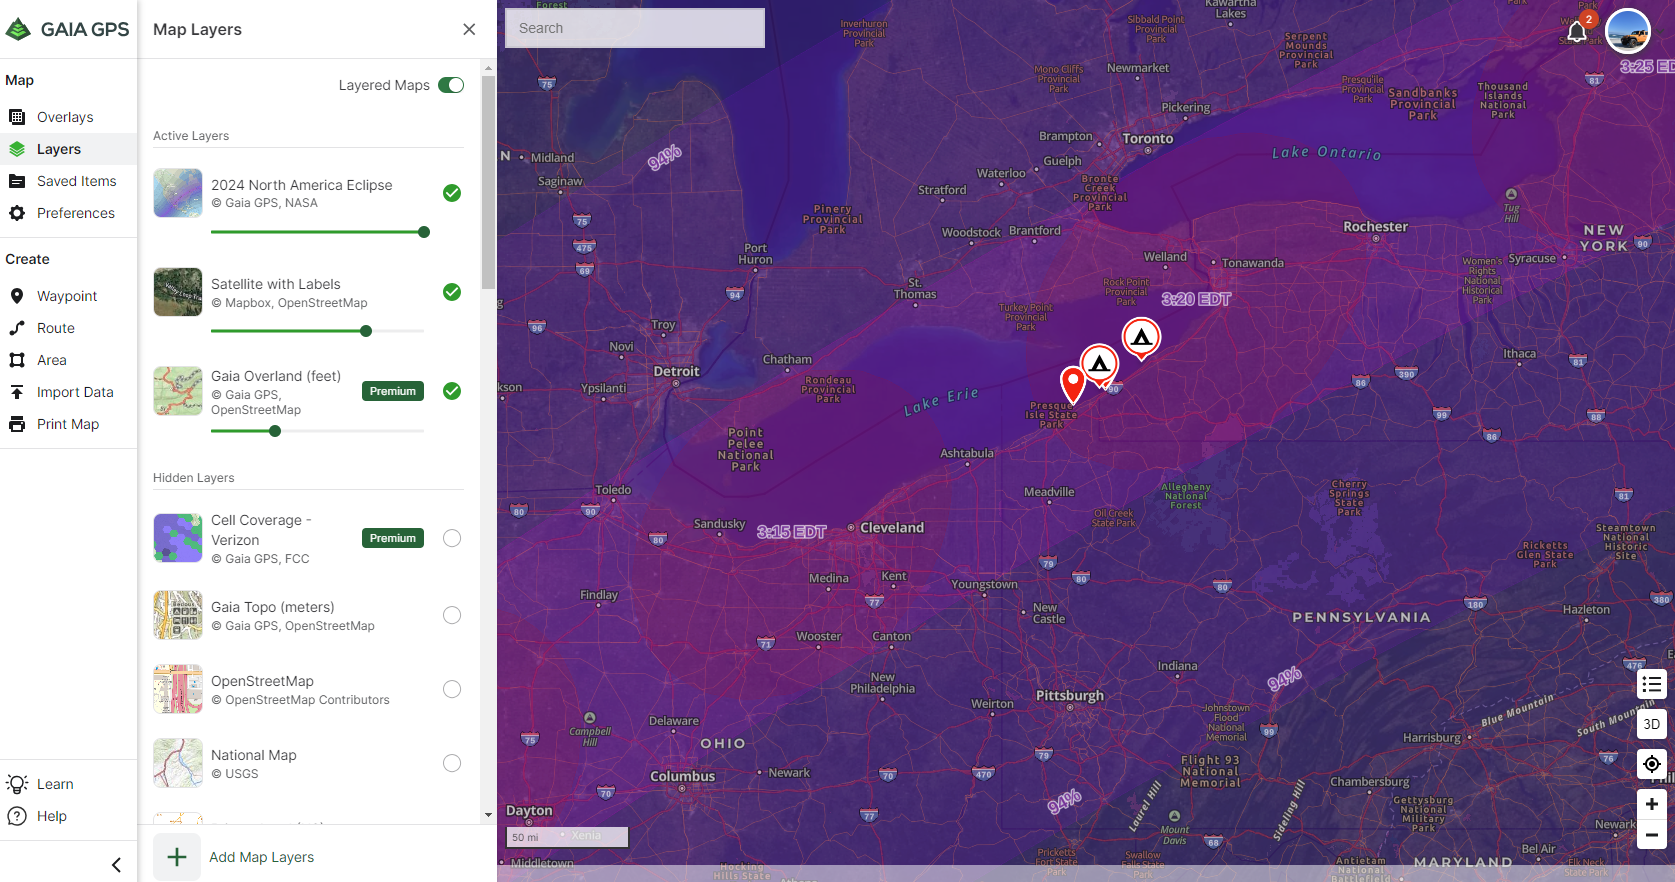Adjust the Gaia Overland opacity slider
This screenshot has height=882, width=1675.
pos(275,431)
